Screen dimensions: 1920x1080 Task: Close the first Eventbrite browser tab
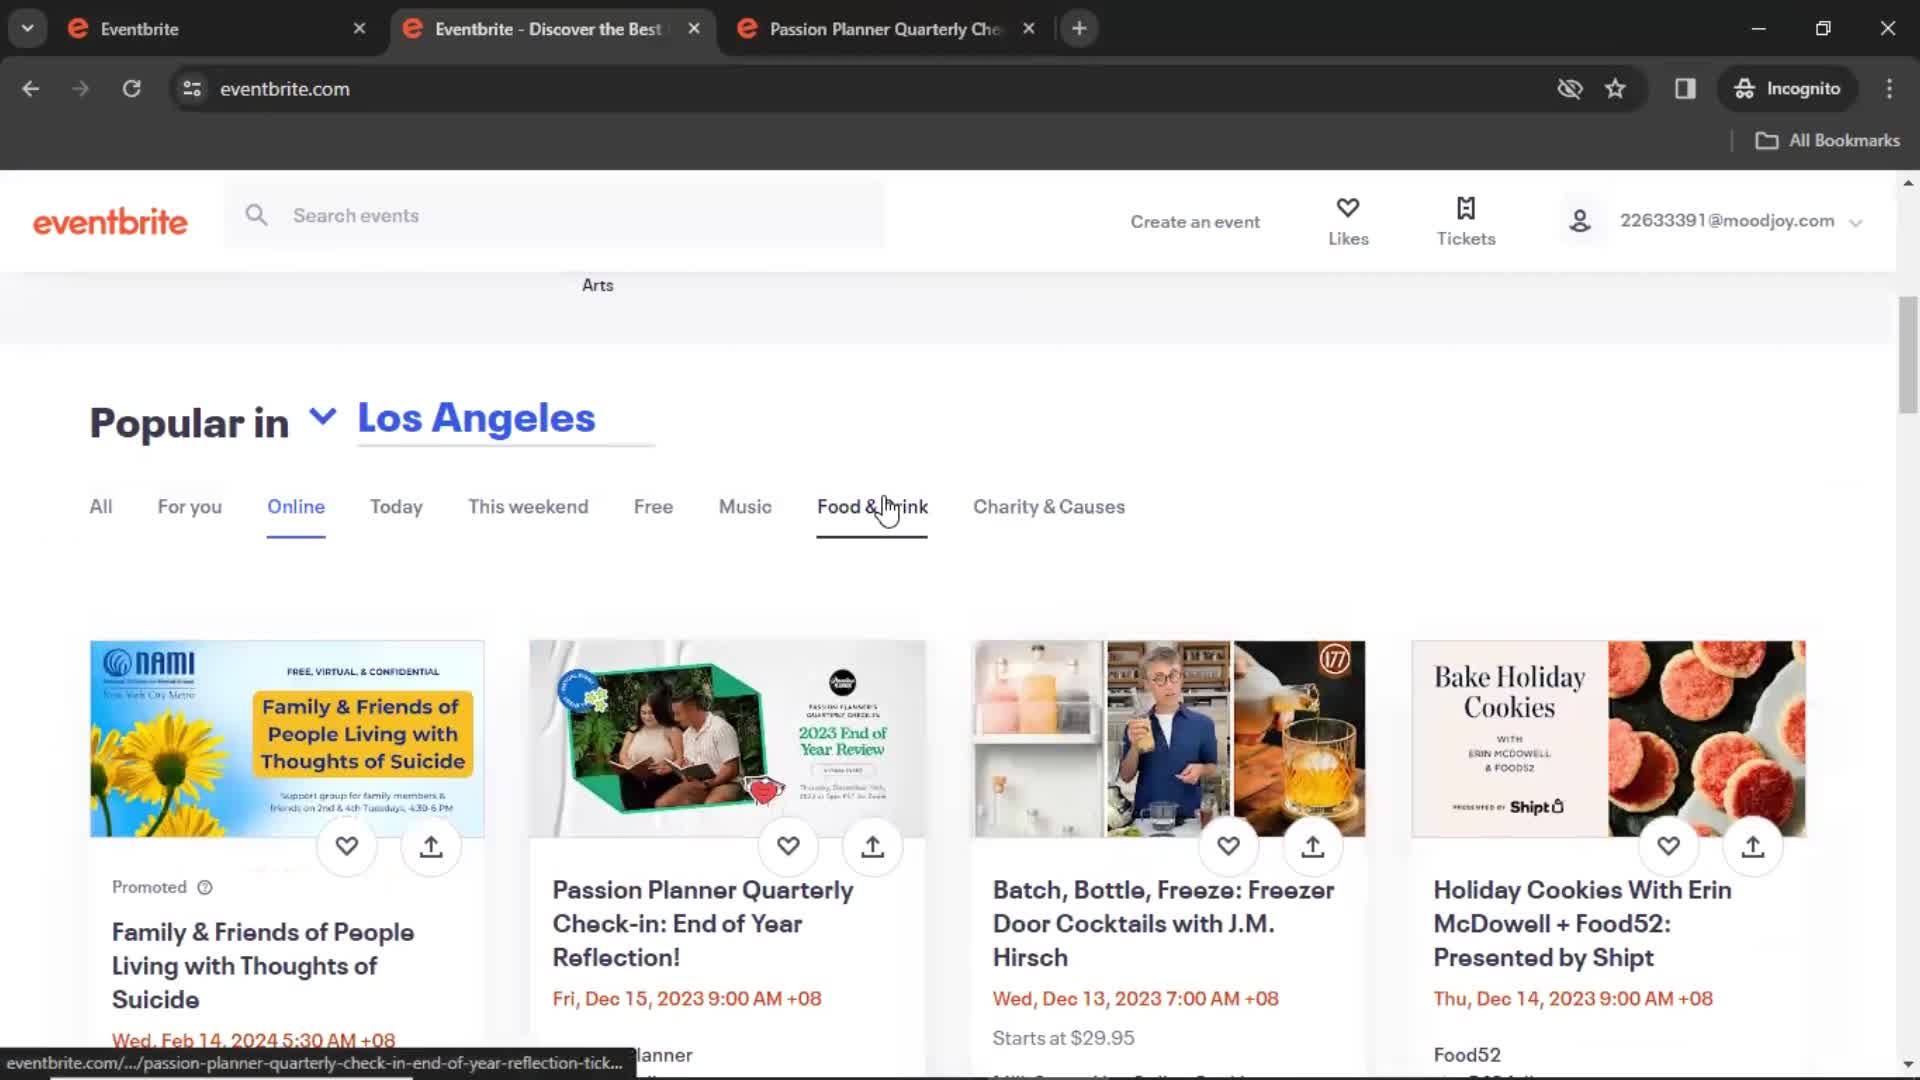[360, 29]
